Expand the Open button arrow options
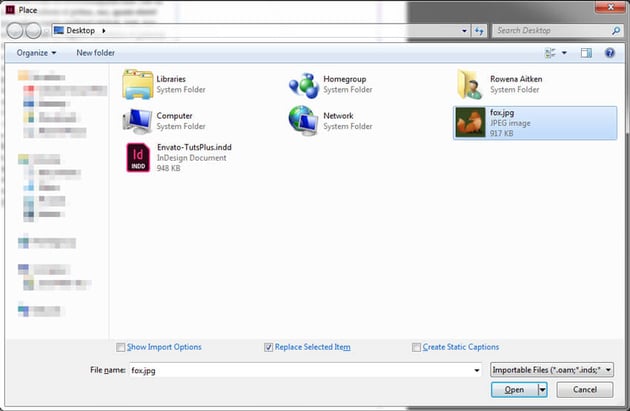The image size is (630, 411). (x=542, y=389)
